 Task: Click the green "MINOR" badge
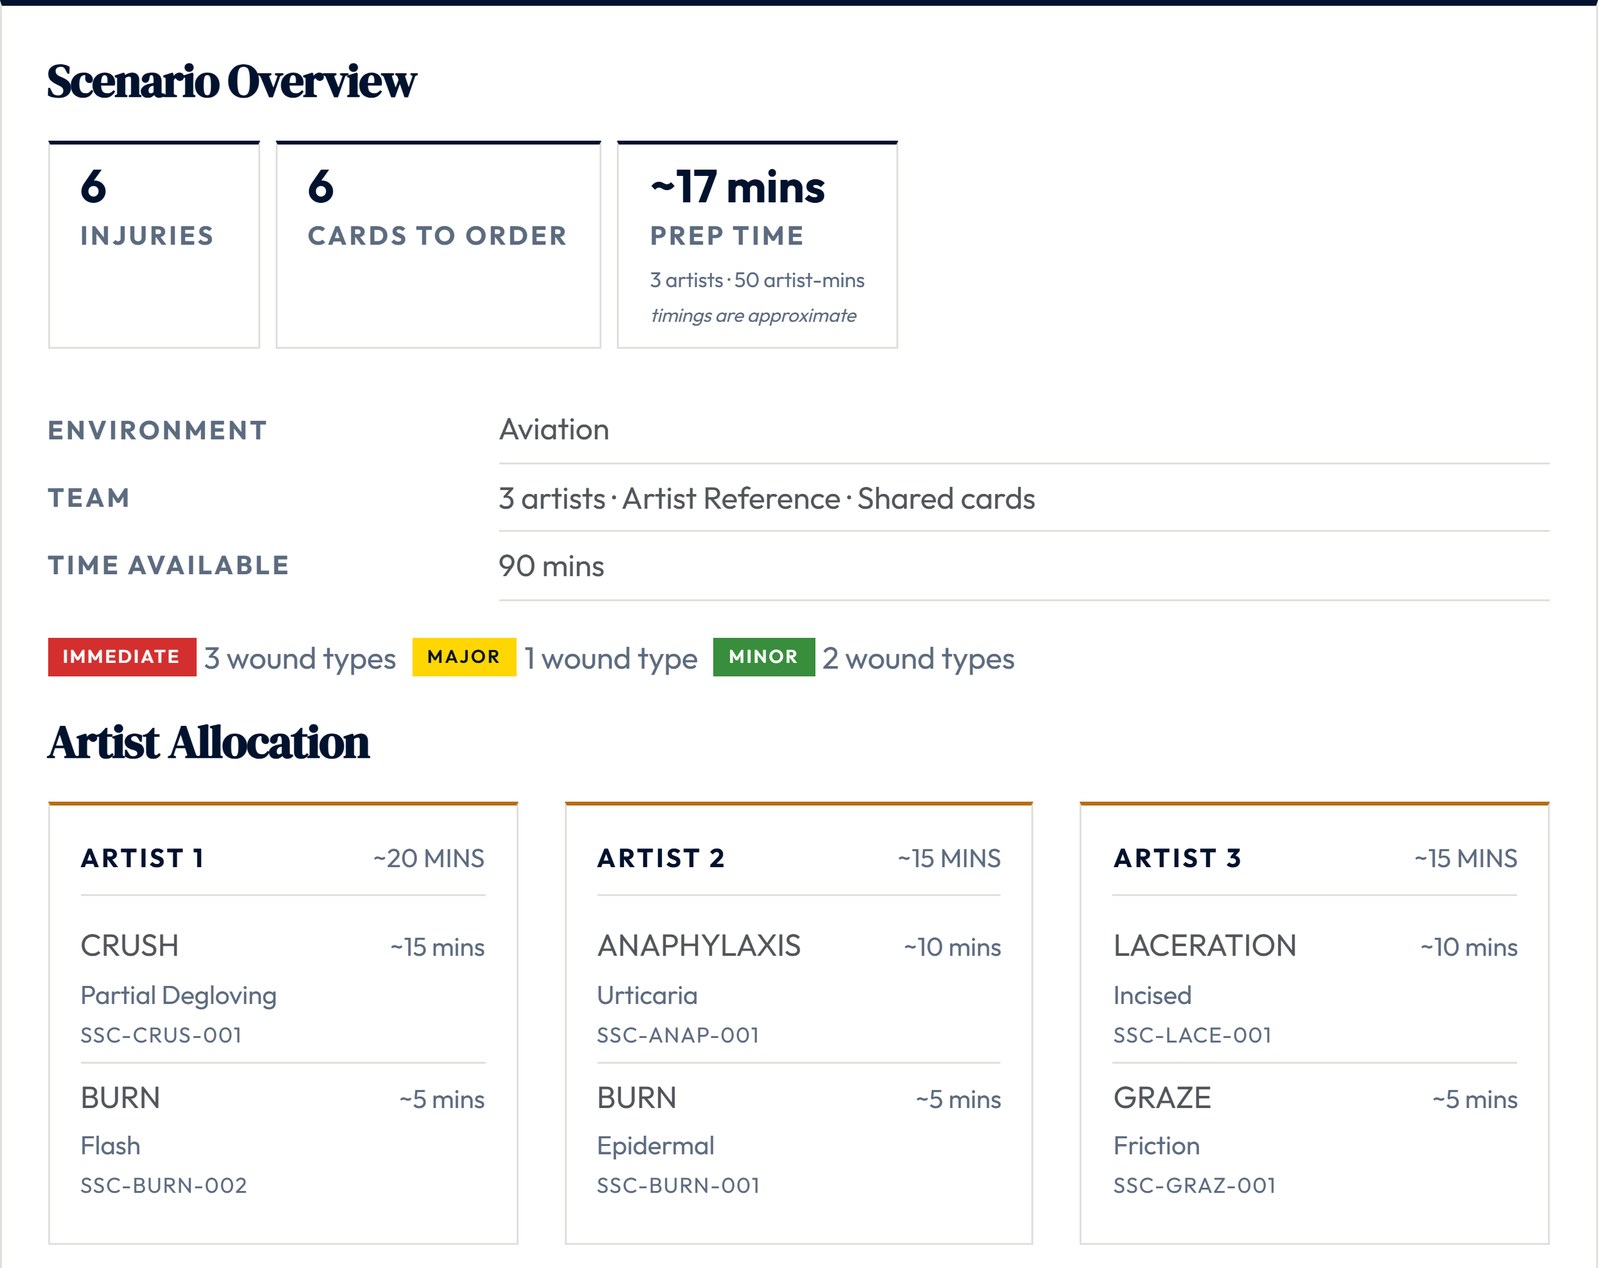click(x=764, y=657)
